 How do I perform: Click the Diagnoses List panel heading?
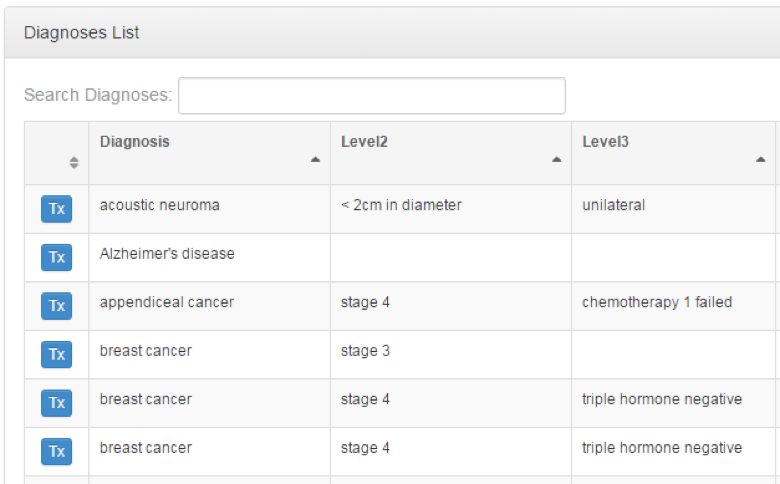coord(82,33)
